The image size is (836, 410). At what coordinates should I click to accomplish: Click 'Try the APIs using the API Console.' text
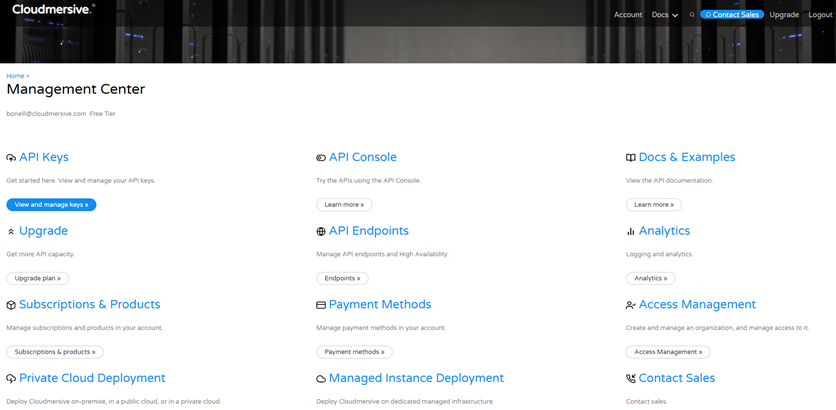369,181
